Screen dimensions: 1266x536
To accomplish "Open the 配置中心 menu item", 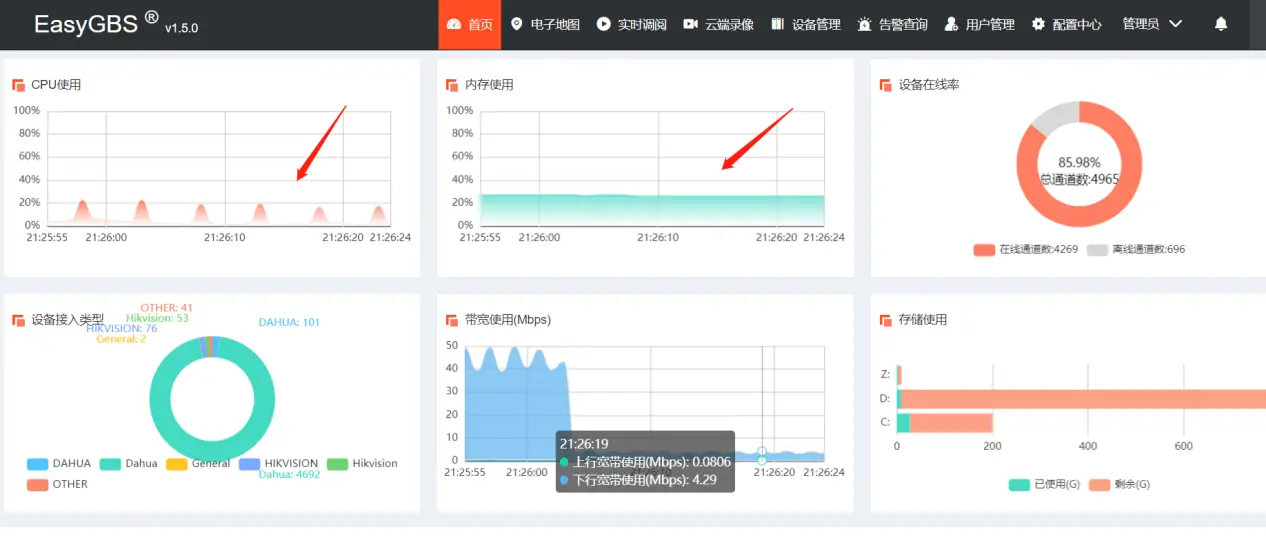I will point(1076,24).
